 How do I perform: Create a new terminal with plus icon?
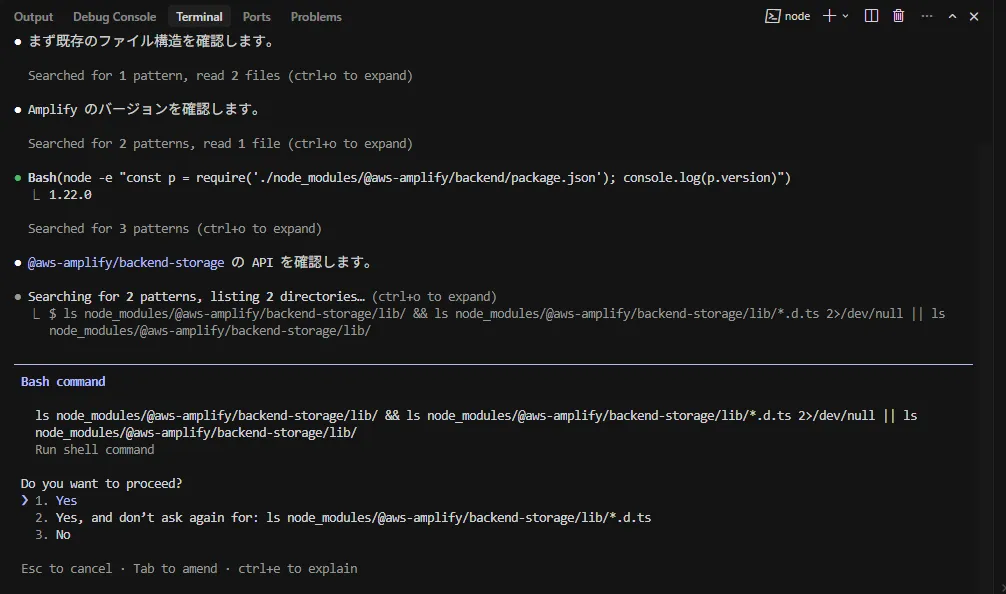click(x=828, y=16)
